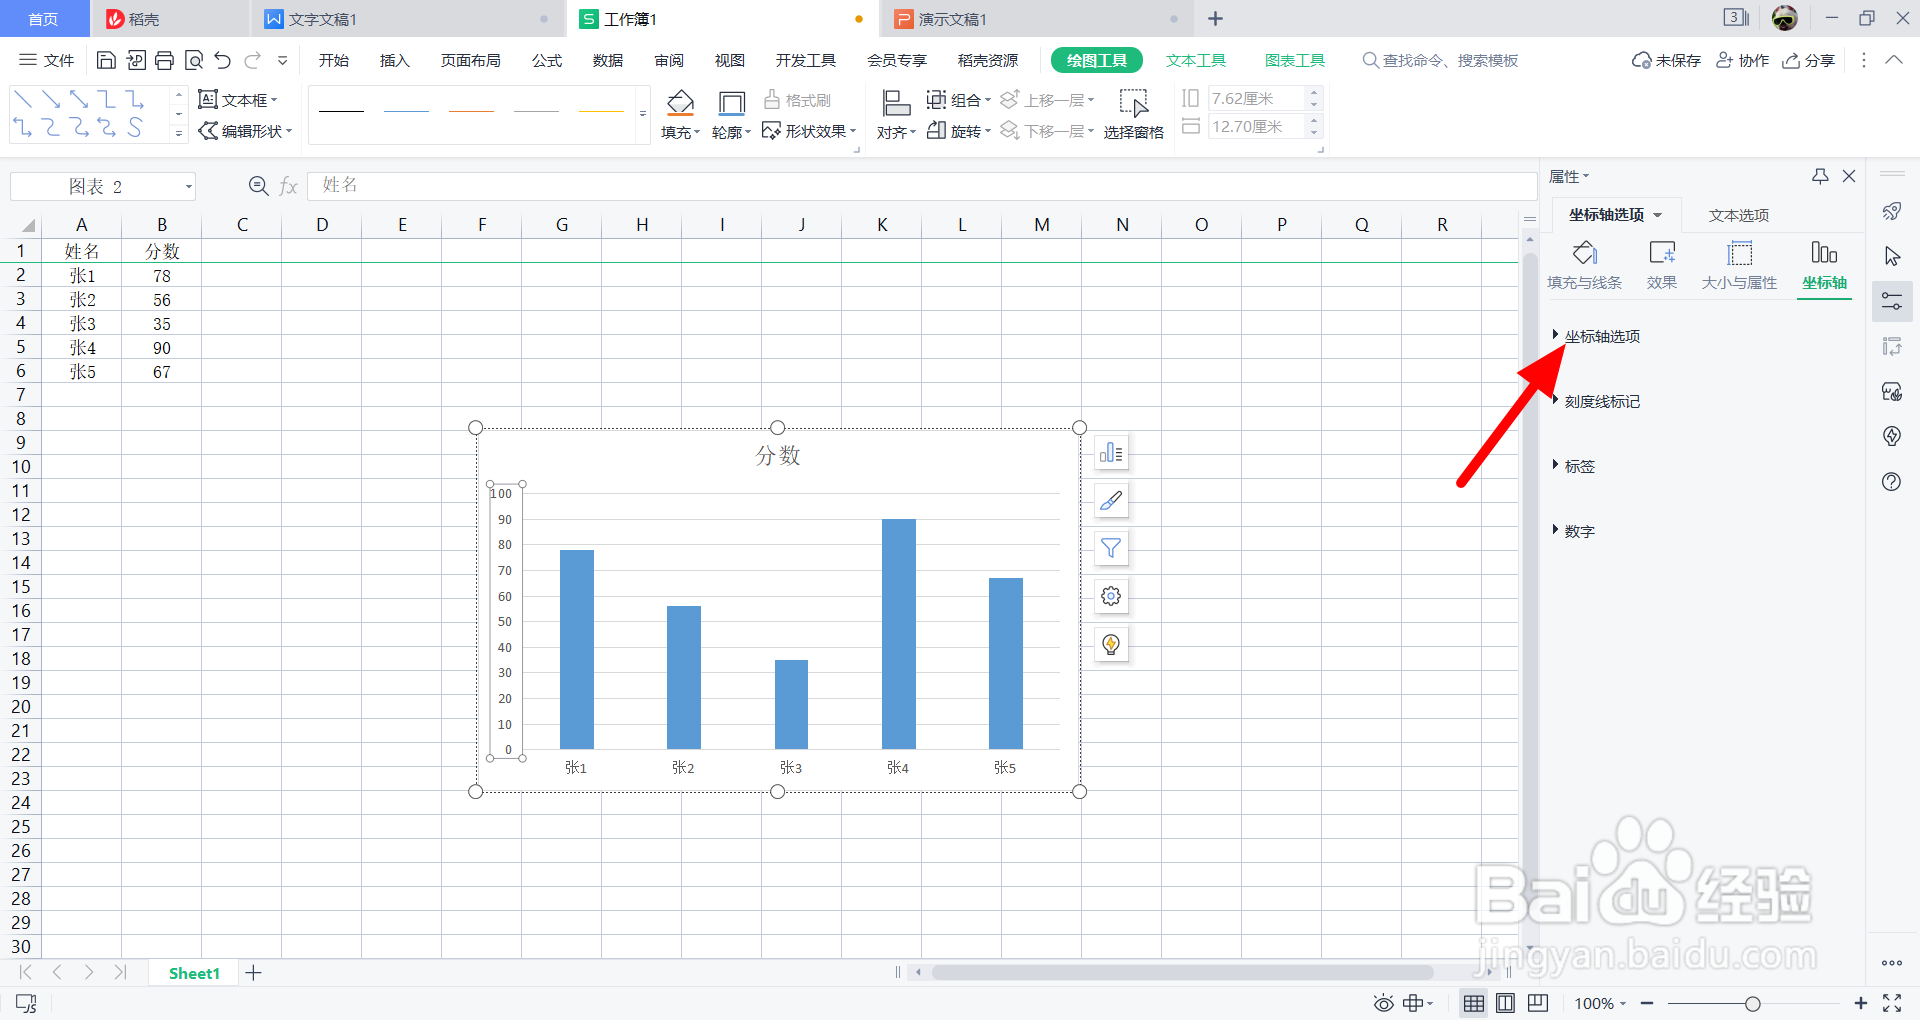Click the zoom magnifier icon by formula bar

click(x=258, y=186)
